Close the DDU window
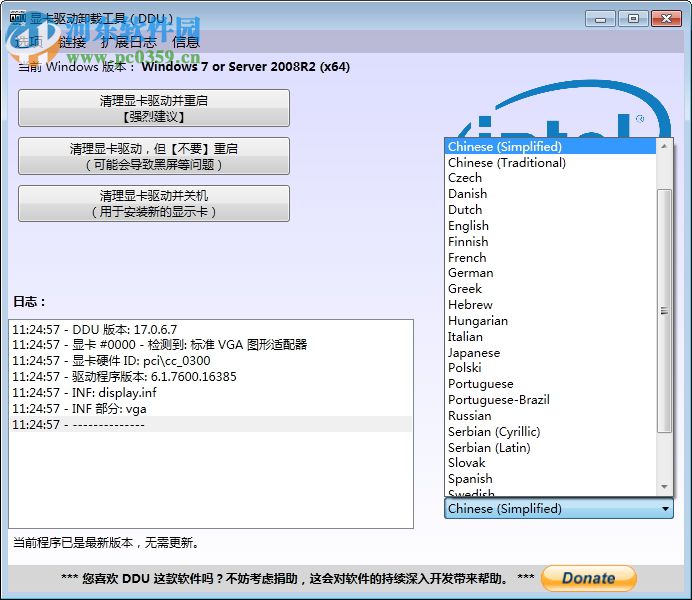Screen dimensions: 692x600 pyautogui.click(x=666, y=19)
